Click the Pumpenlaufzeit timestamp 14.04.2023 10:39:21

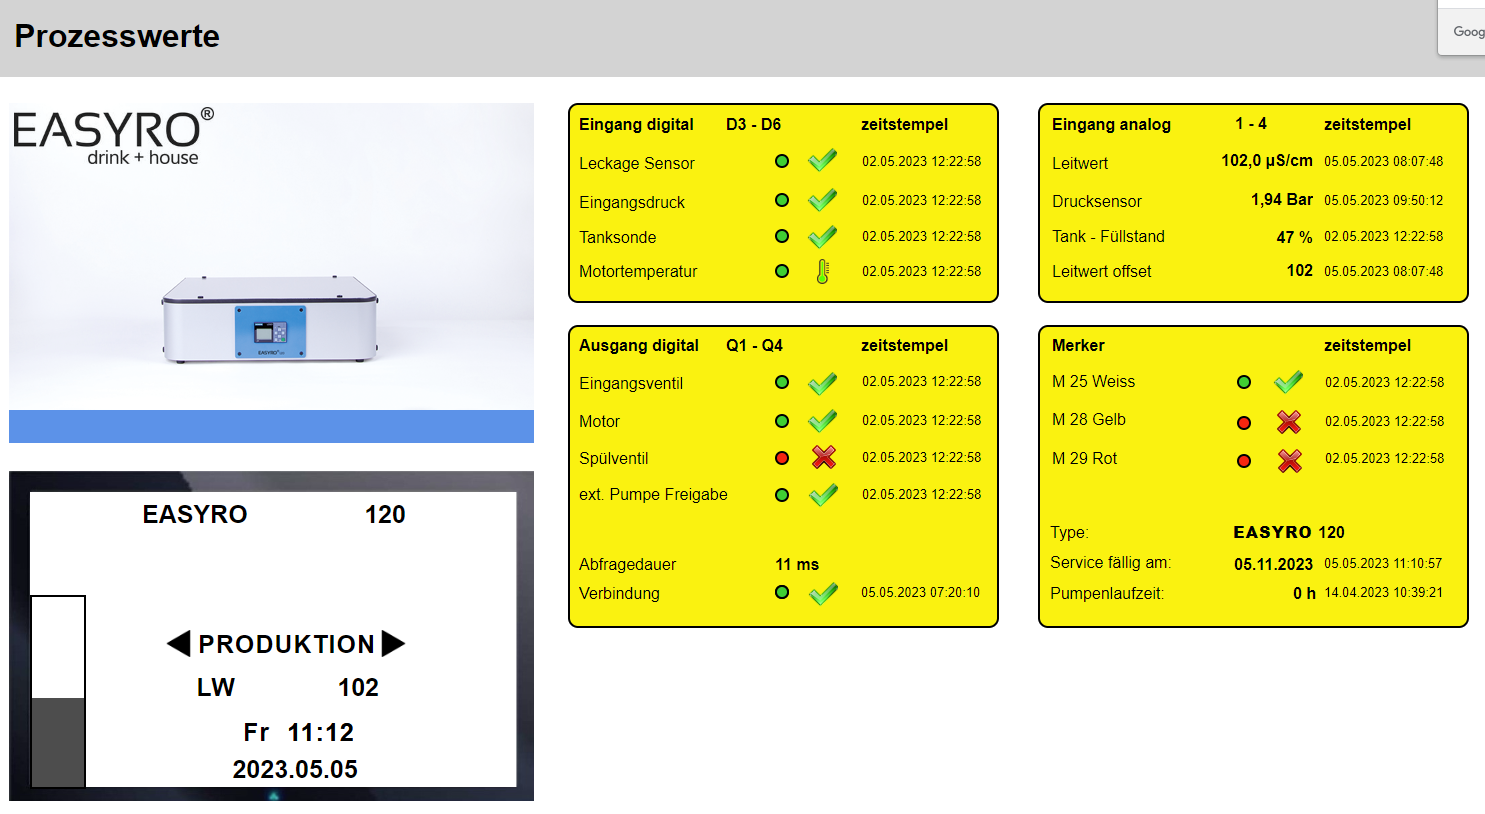coord(1384,592)
